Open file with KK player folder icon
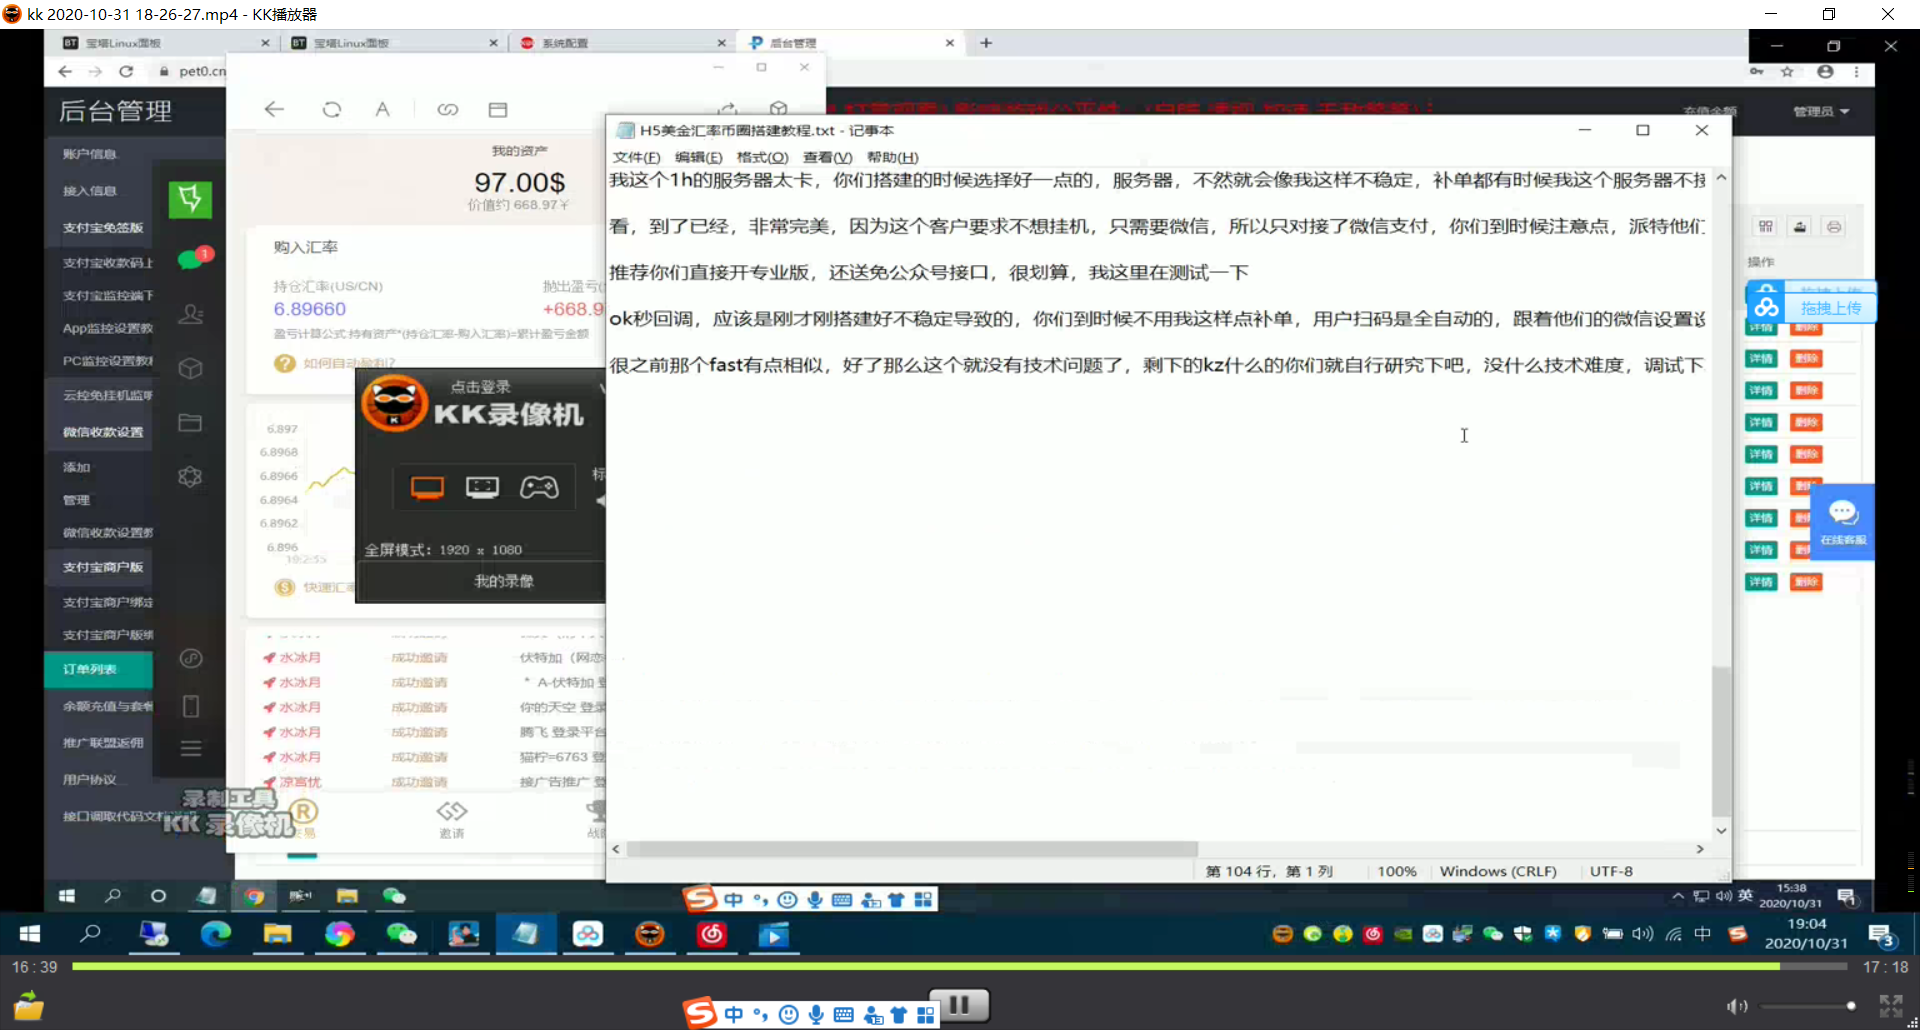Viewport: 1920px width, 1030px height. coord(28,1005)
